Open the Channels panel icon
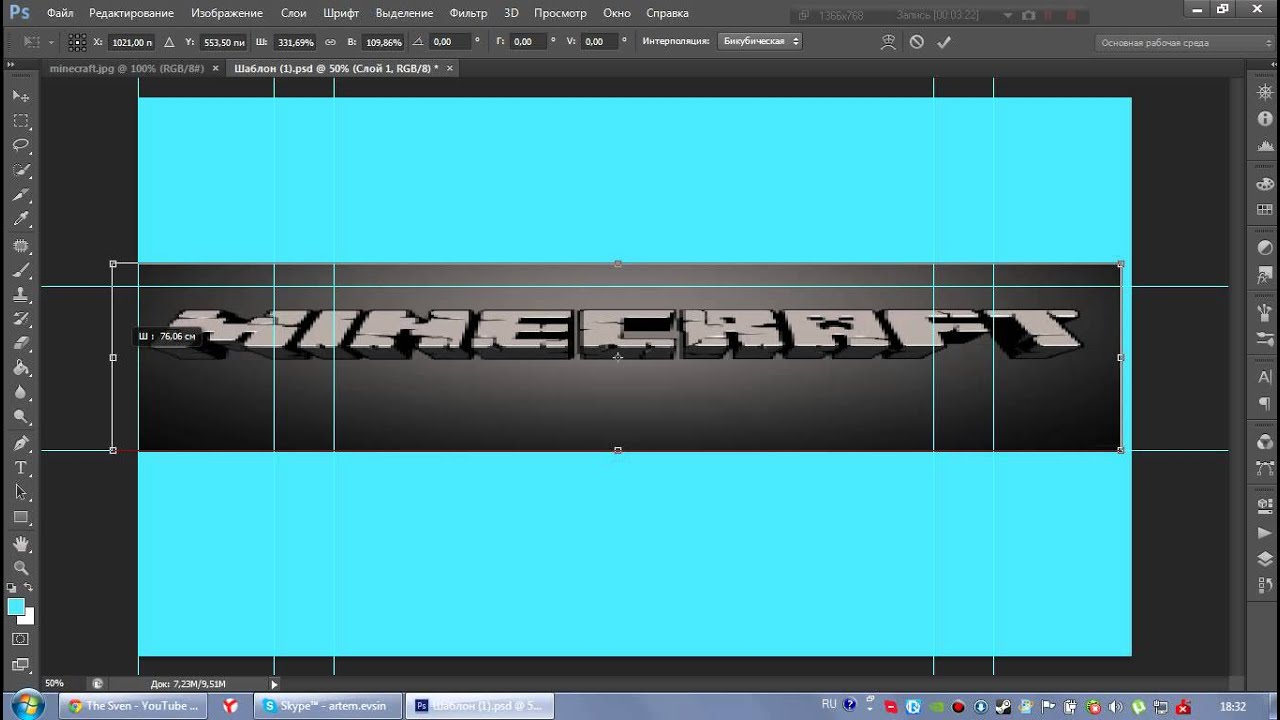 [1265, 441]
